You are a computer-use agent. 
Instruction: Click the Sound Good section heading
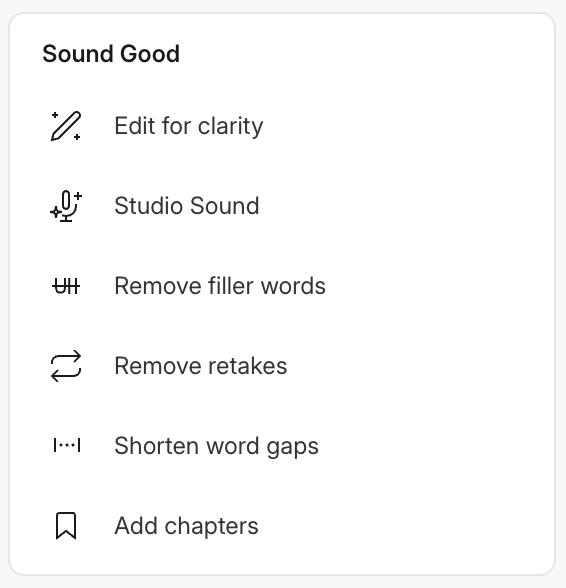pos(111,54)
